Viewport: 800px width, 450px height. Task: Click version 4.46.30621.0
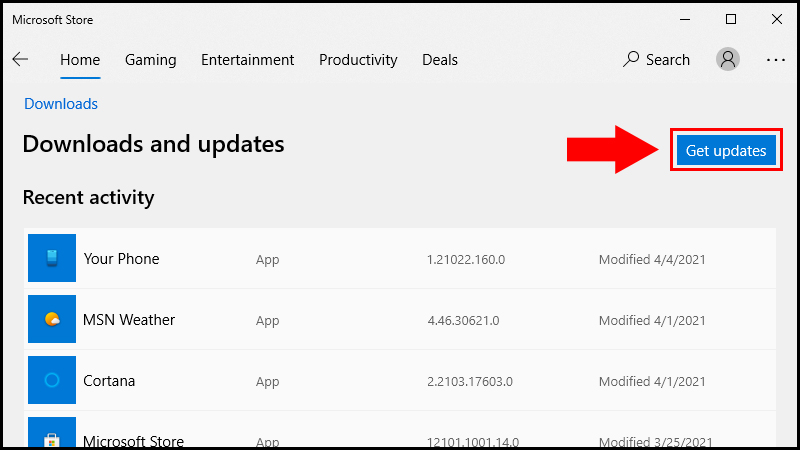(x=463, y=321)
